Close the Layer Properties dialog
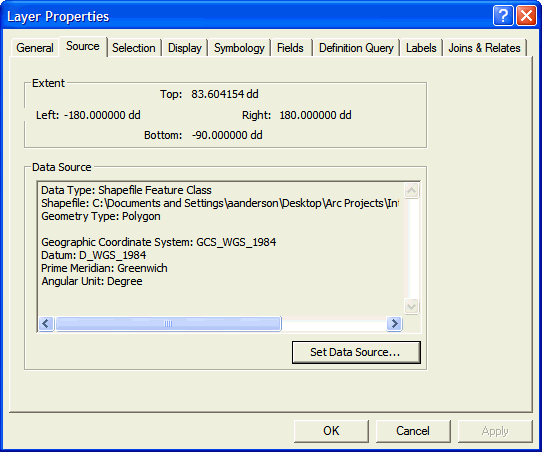 click(x=526, y=16)
